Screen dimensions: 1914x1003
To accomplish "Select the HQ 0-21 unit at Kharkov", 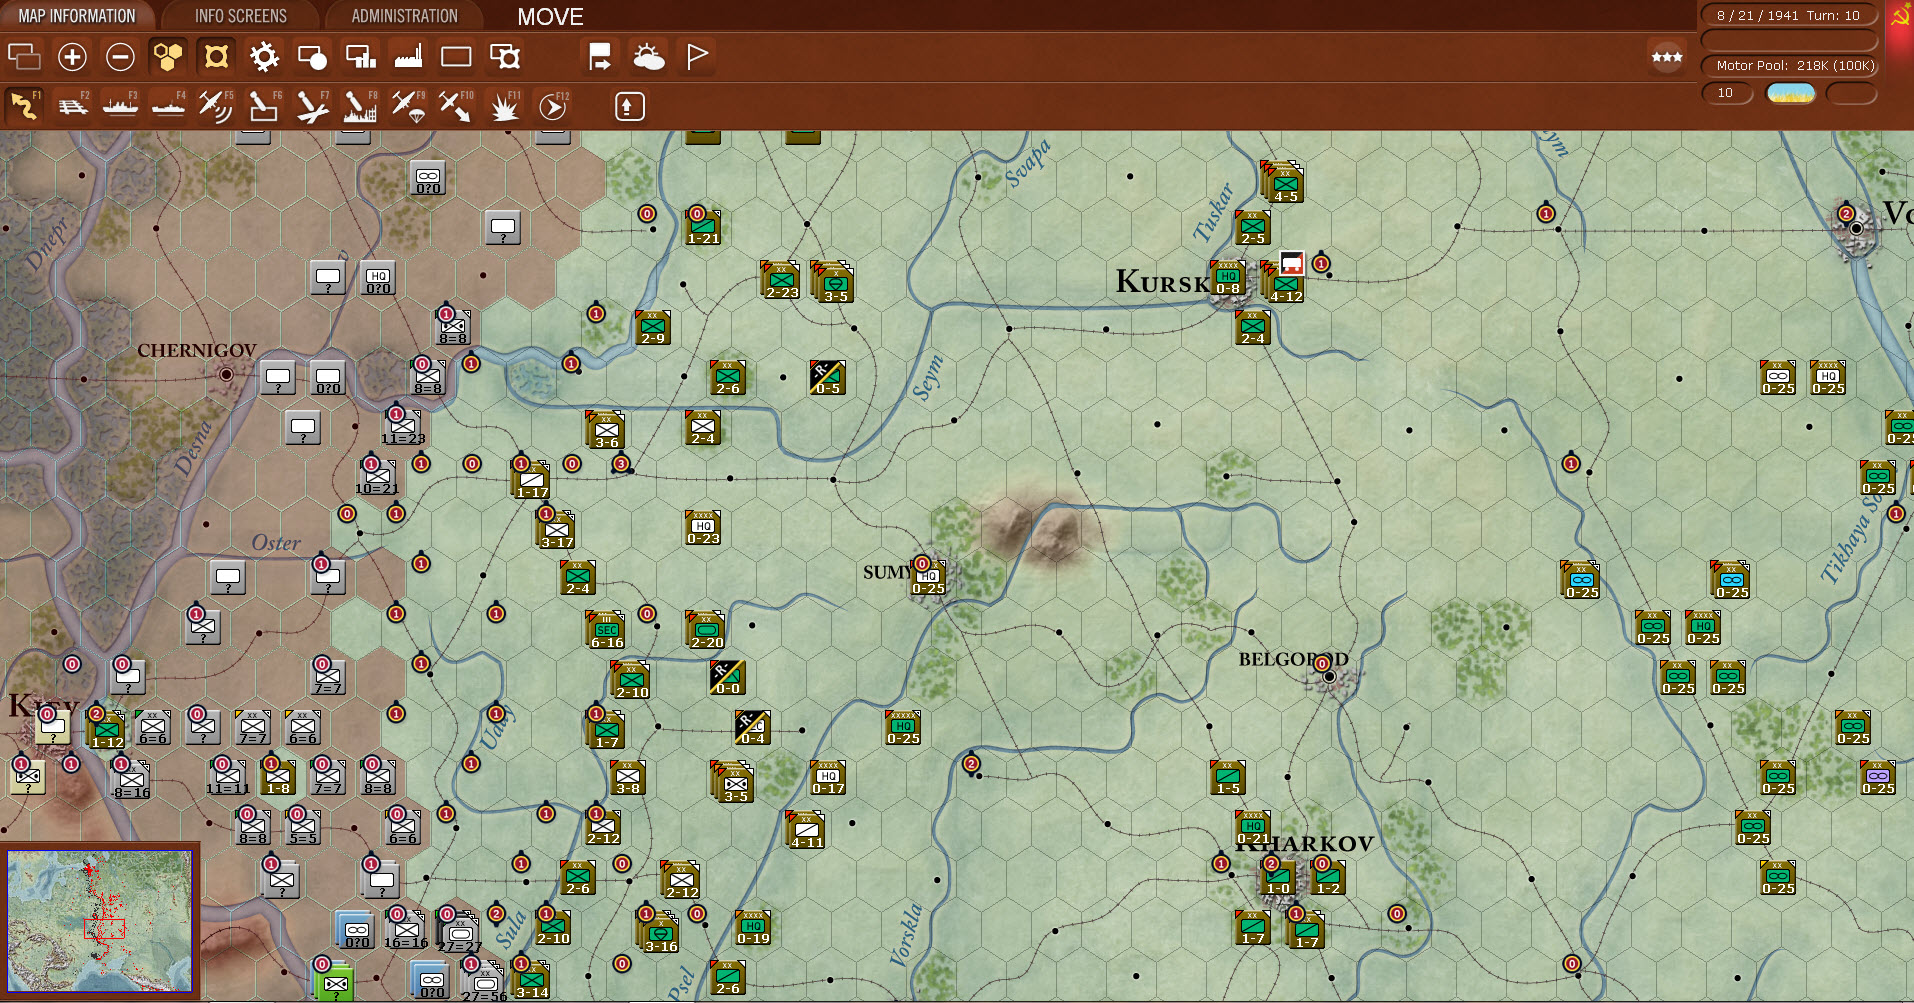I will point(1253,827).
